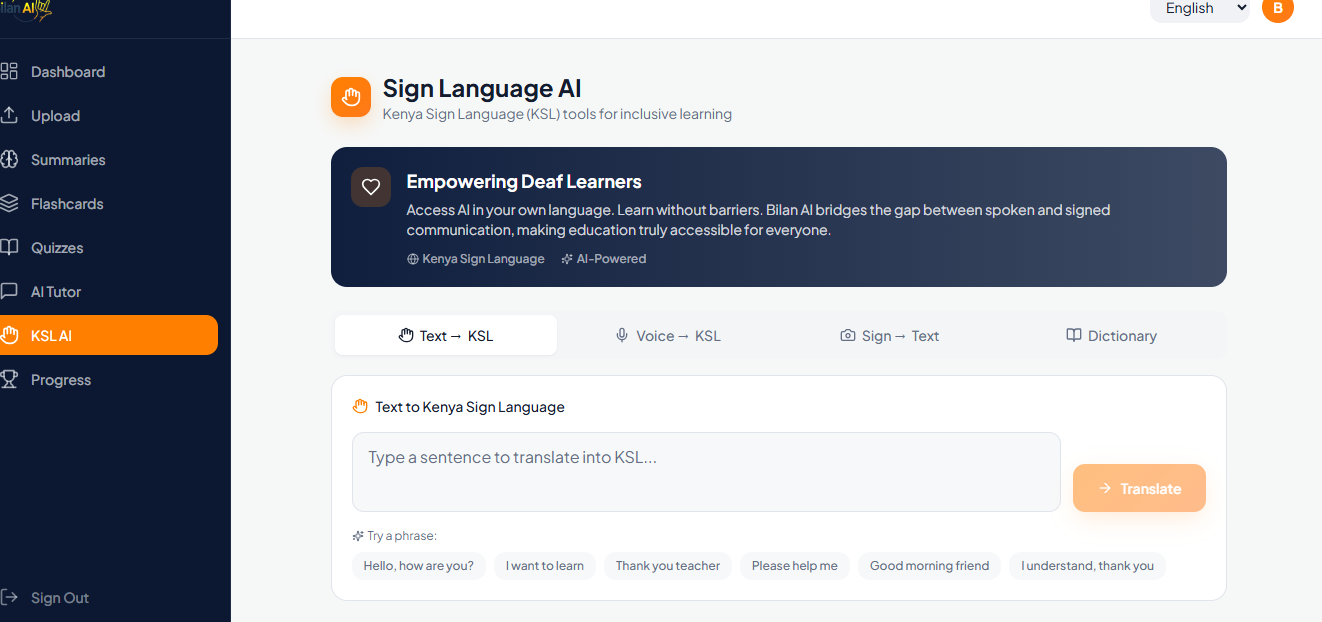
Task: Click the Kenya Sign Language (KSL) tools subtitle
Action: click(x=557, y=114)
